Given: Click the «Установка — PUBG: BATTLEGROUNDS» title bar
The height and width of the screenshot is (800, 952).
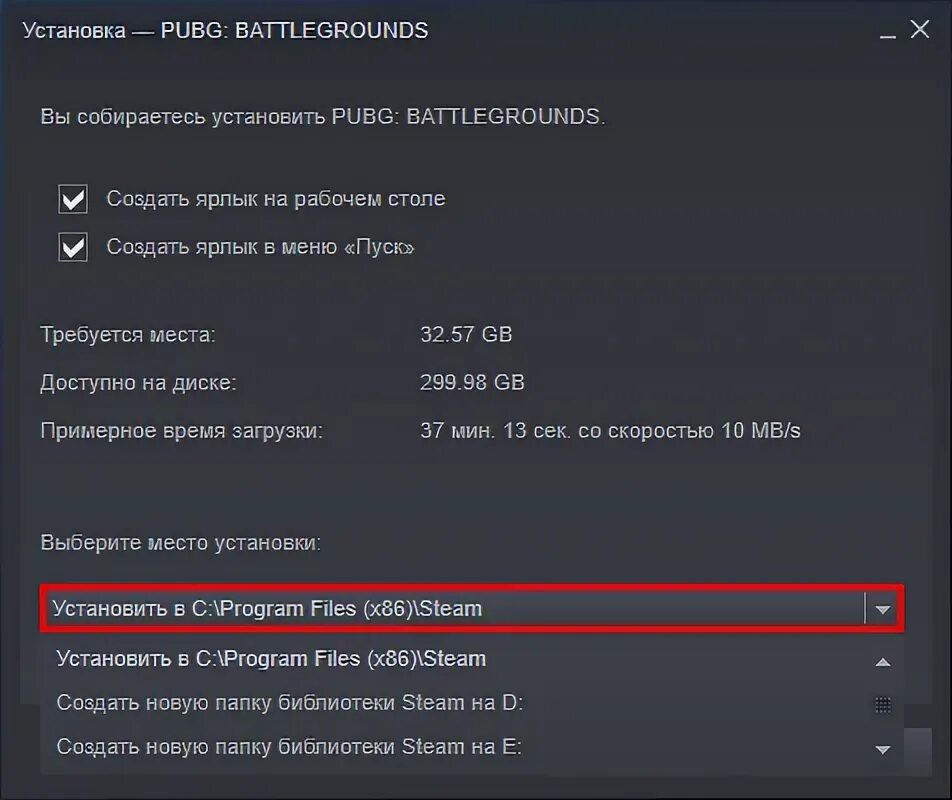Looking at the screenshot, I should click(x=225, y=30).
